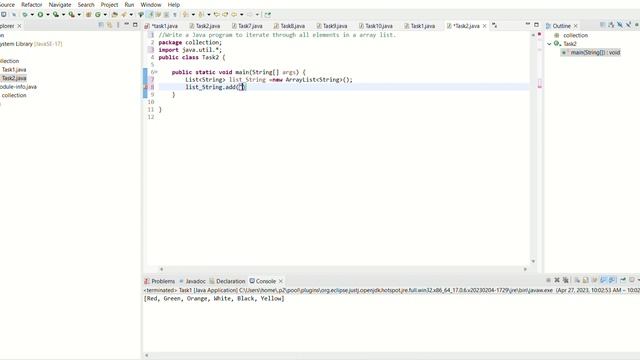Image resolution: width=640 pixels, height=360 pixels.
Task: Click the New Java Package icon
Action: (89, 15)
